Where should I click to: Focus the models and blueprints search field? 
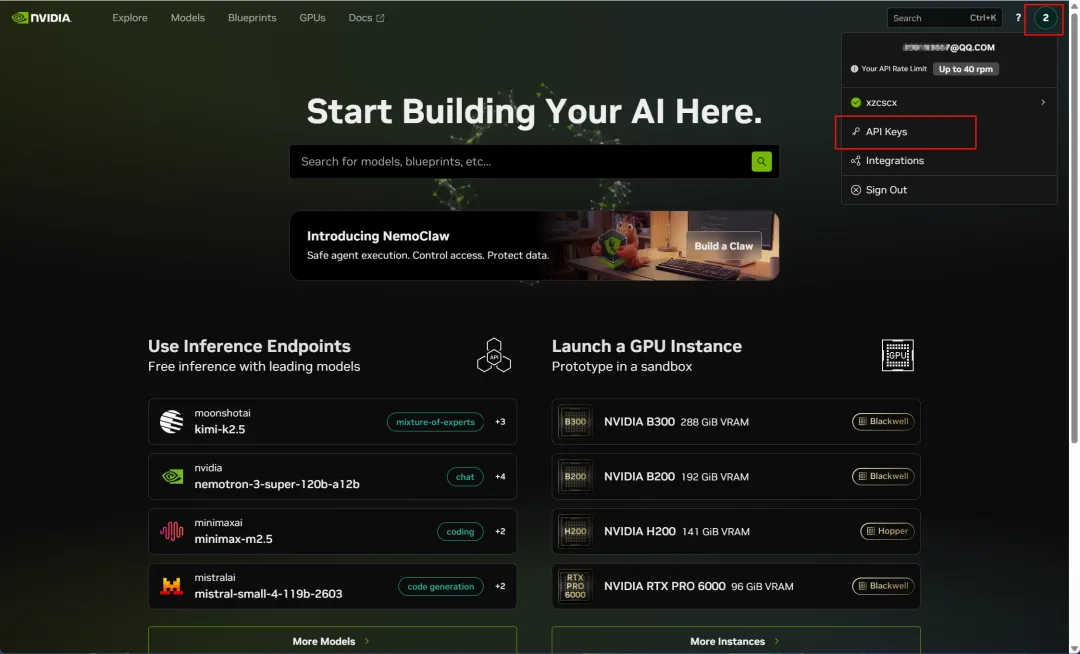(x=520, y=161)
